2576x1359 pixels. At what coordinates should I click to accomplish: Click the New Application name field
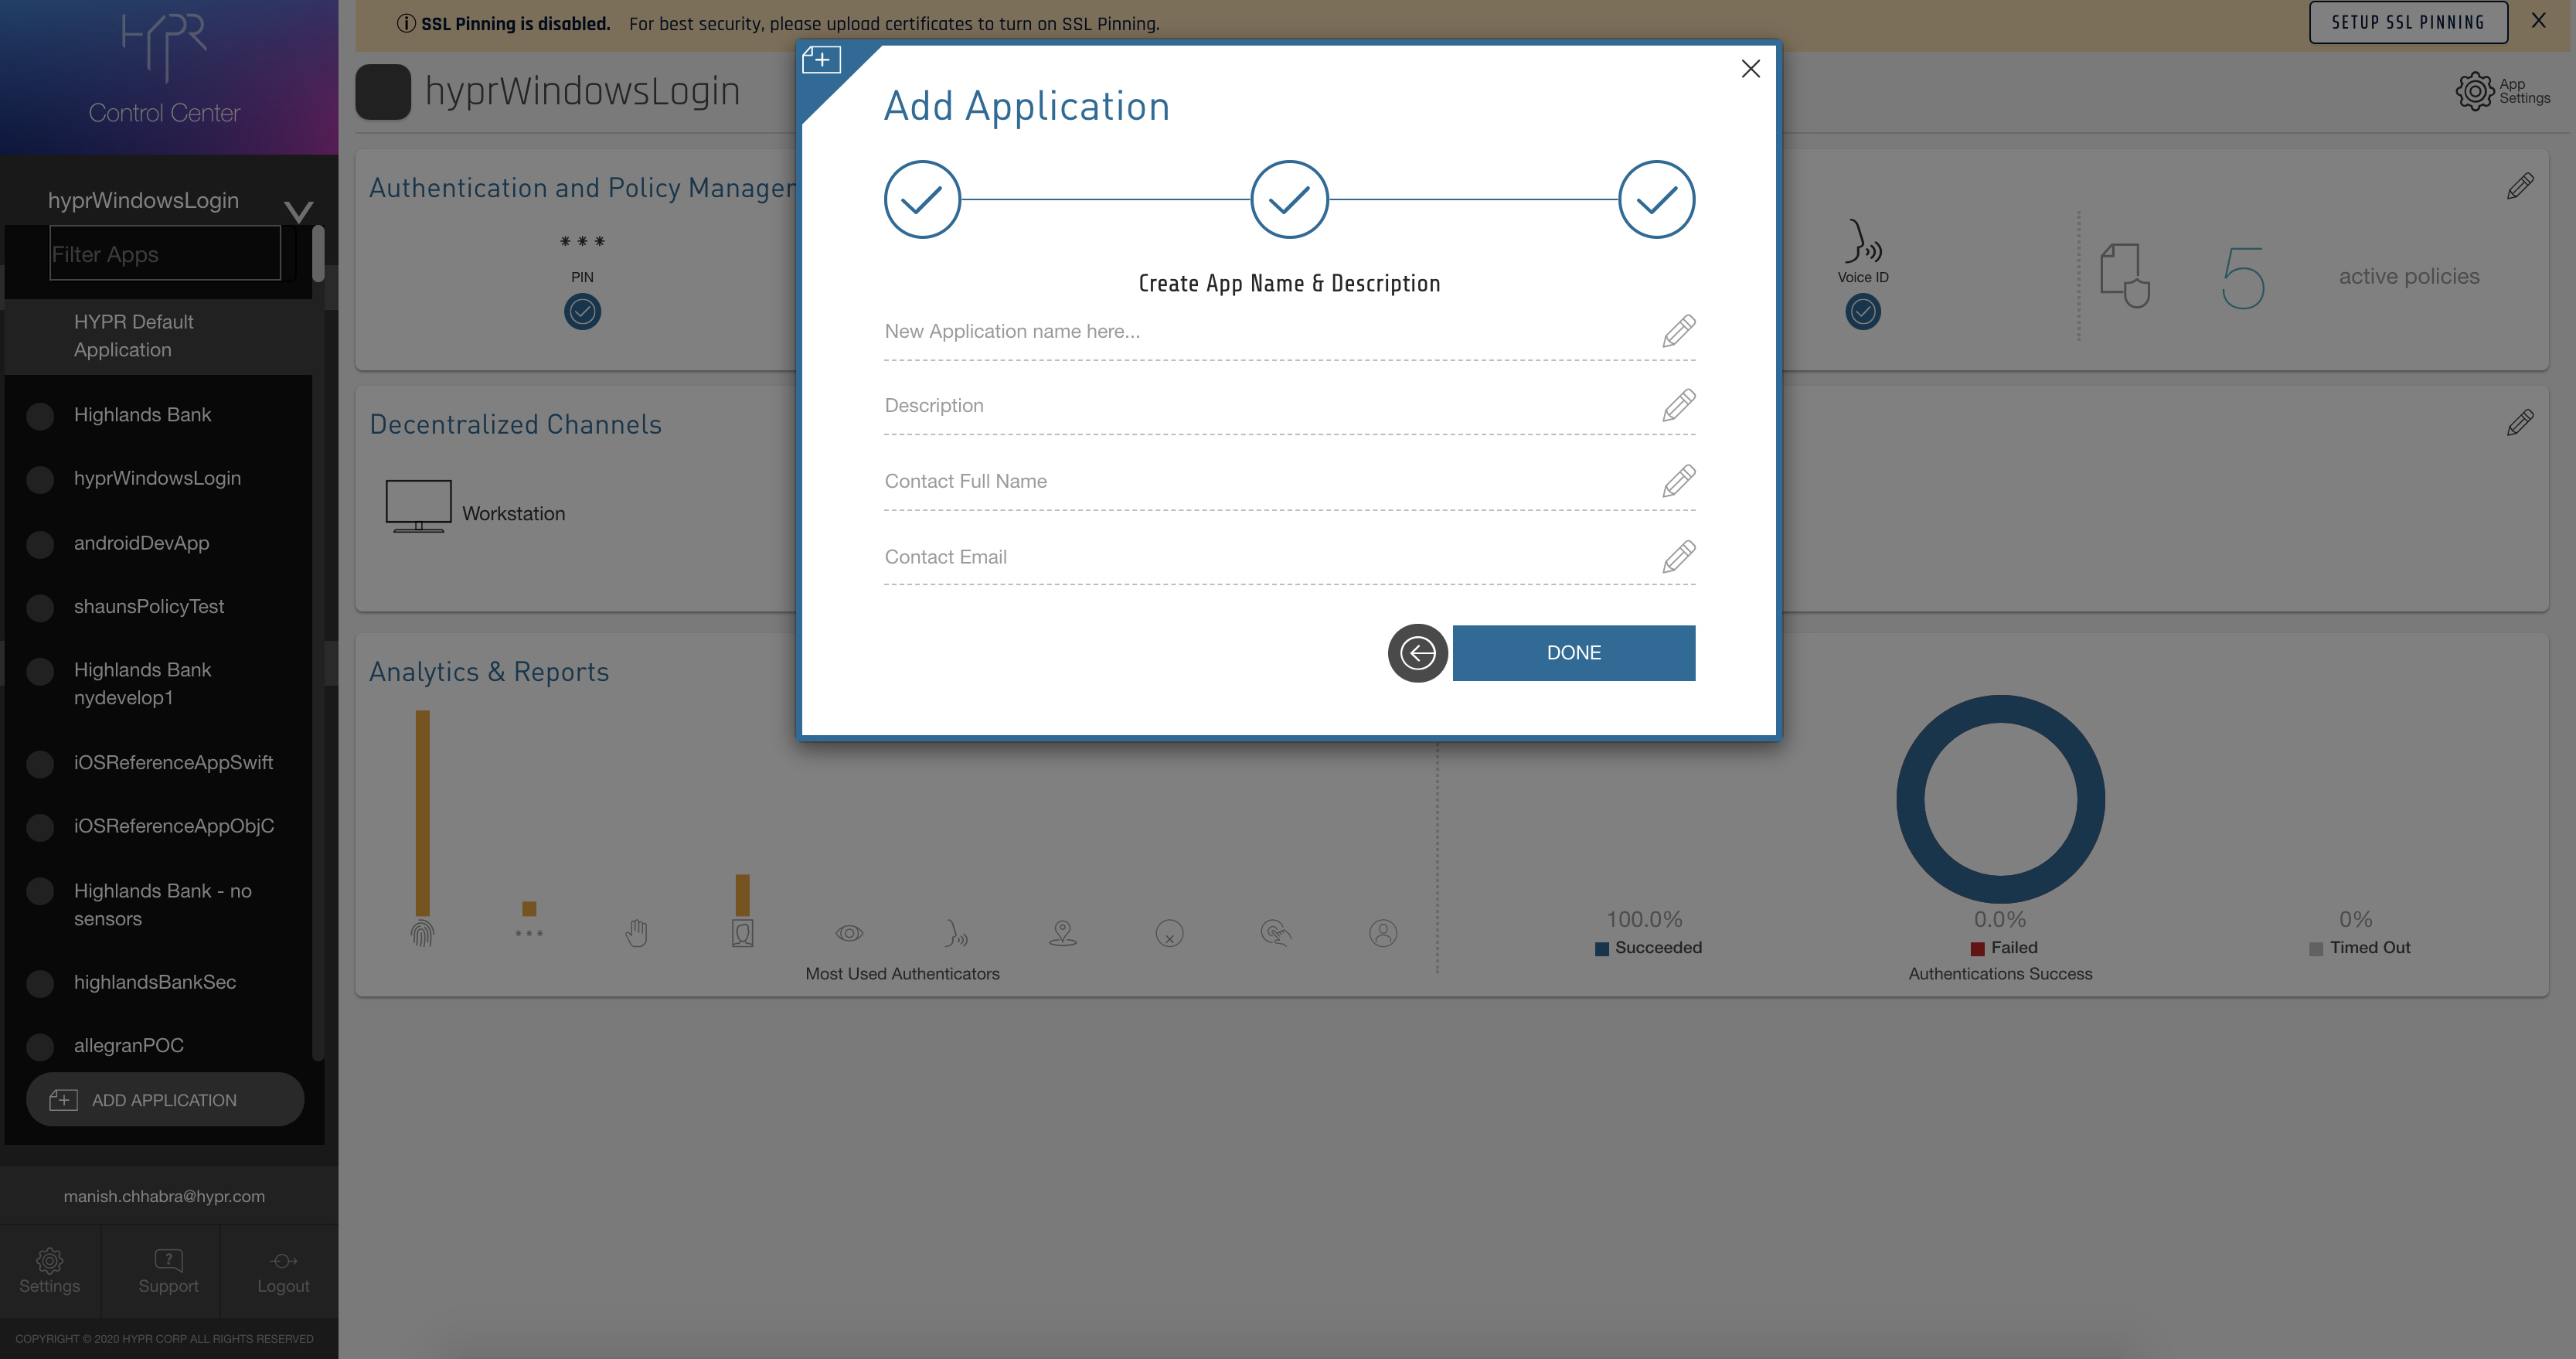[1260, 331]
